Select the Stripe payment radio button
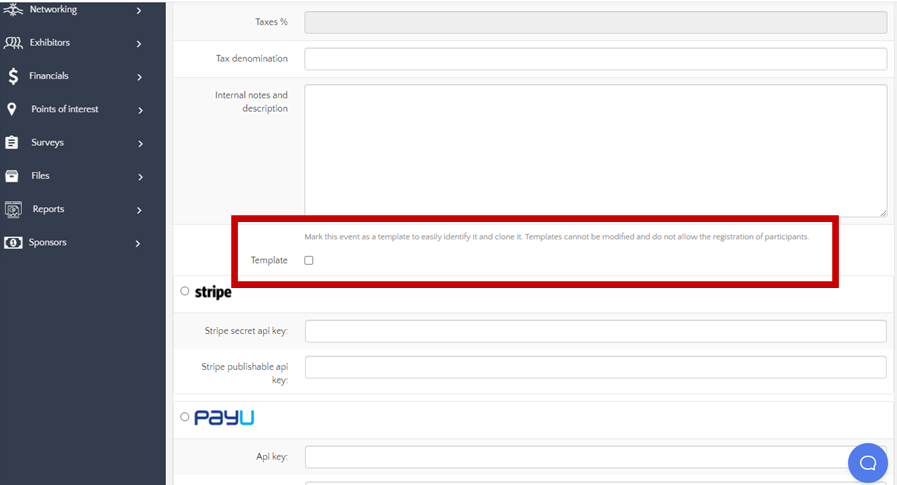The height and width of the screenshot is (485, 897). click(x=185, y=291)
